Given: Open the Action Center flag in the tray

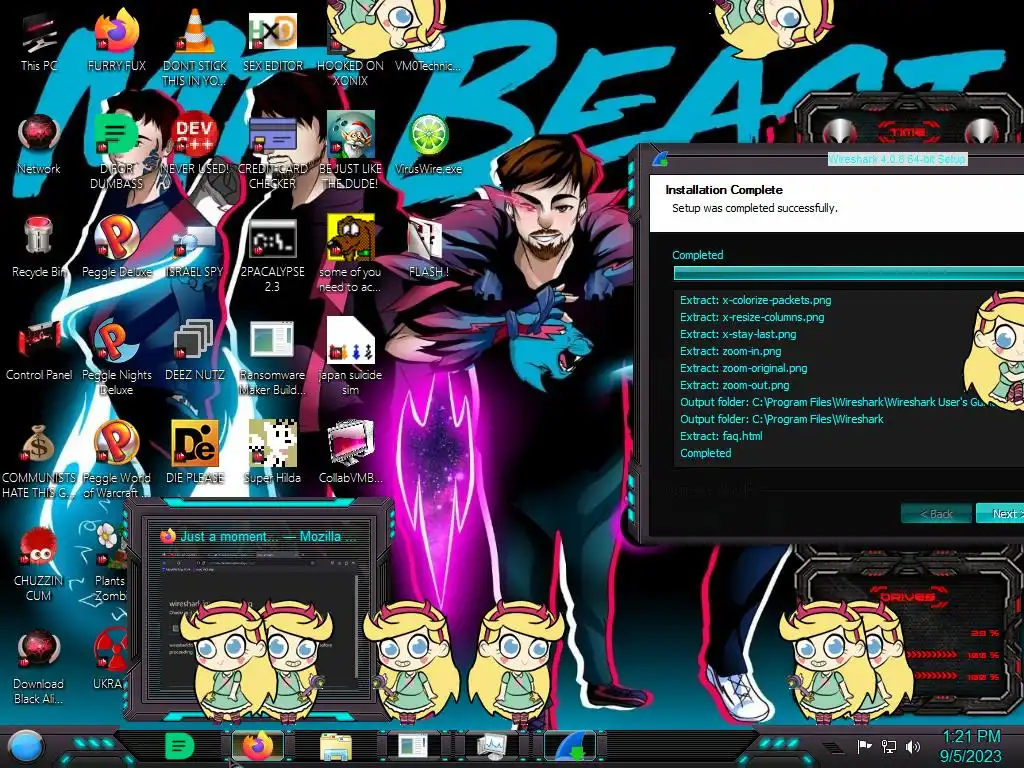Looking at the screenshot, I should coord(865,746).
